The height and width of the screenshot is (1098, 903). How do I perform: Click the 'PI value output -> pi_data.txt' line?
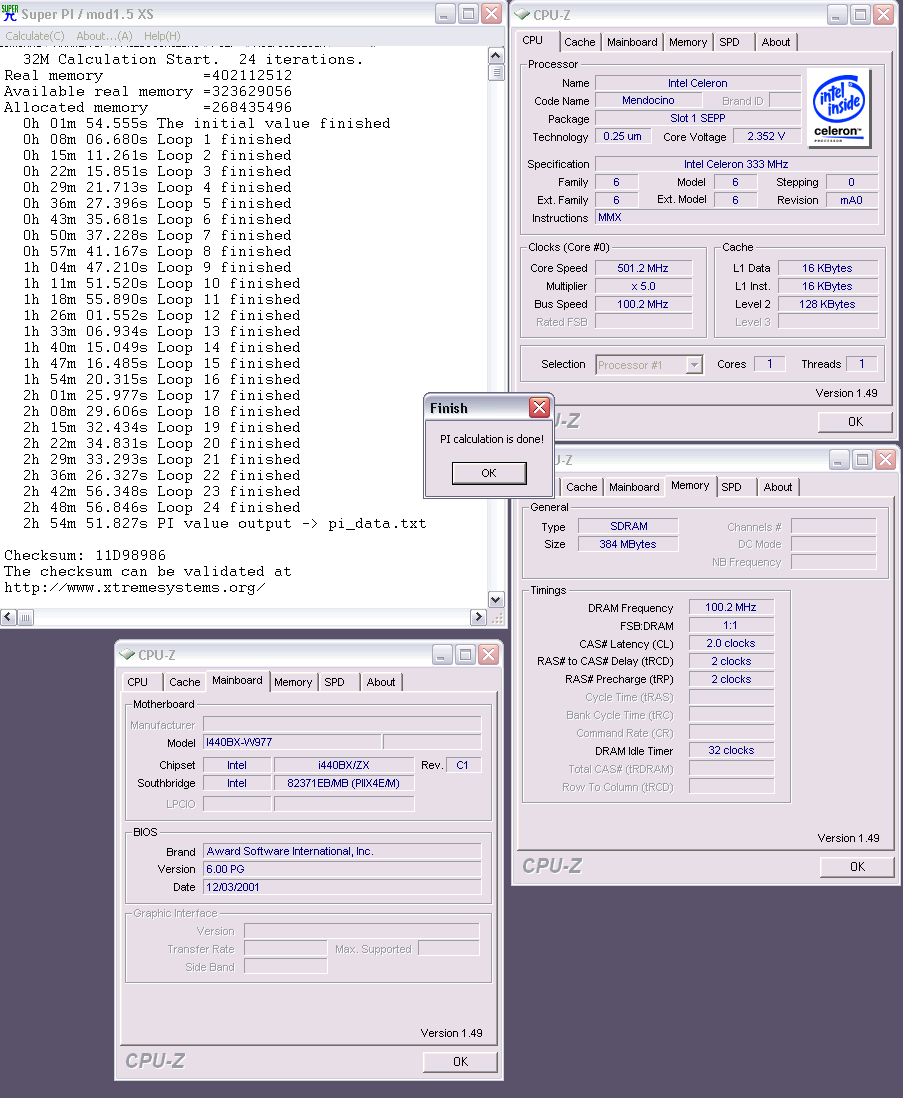point(224,524)
